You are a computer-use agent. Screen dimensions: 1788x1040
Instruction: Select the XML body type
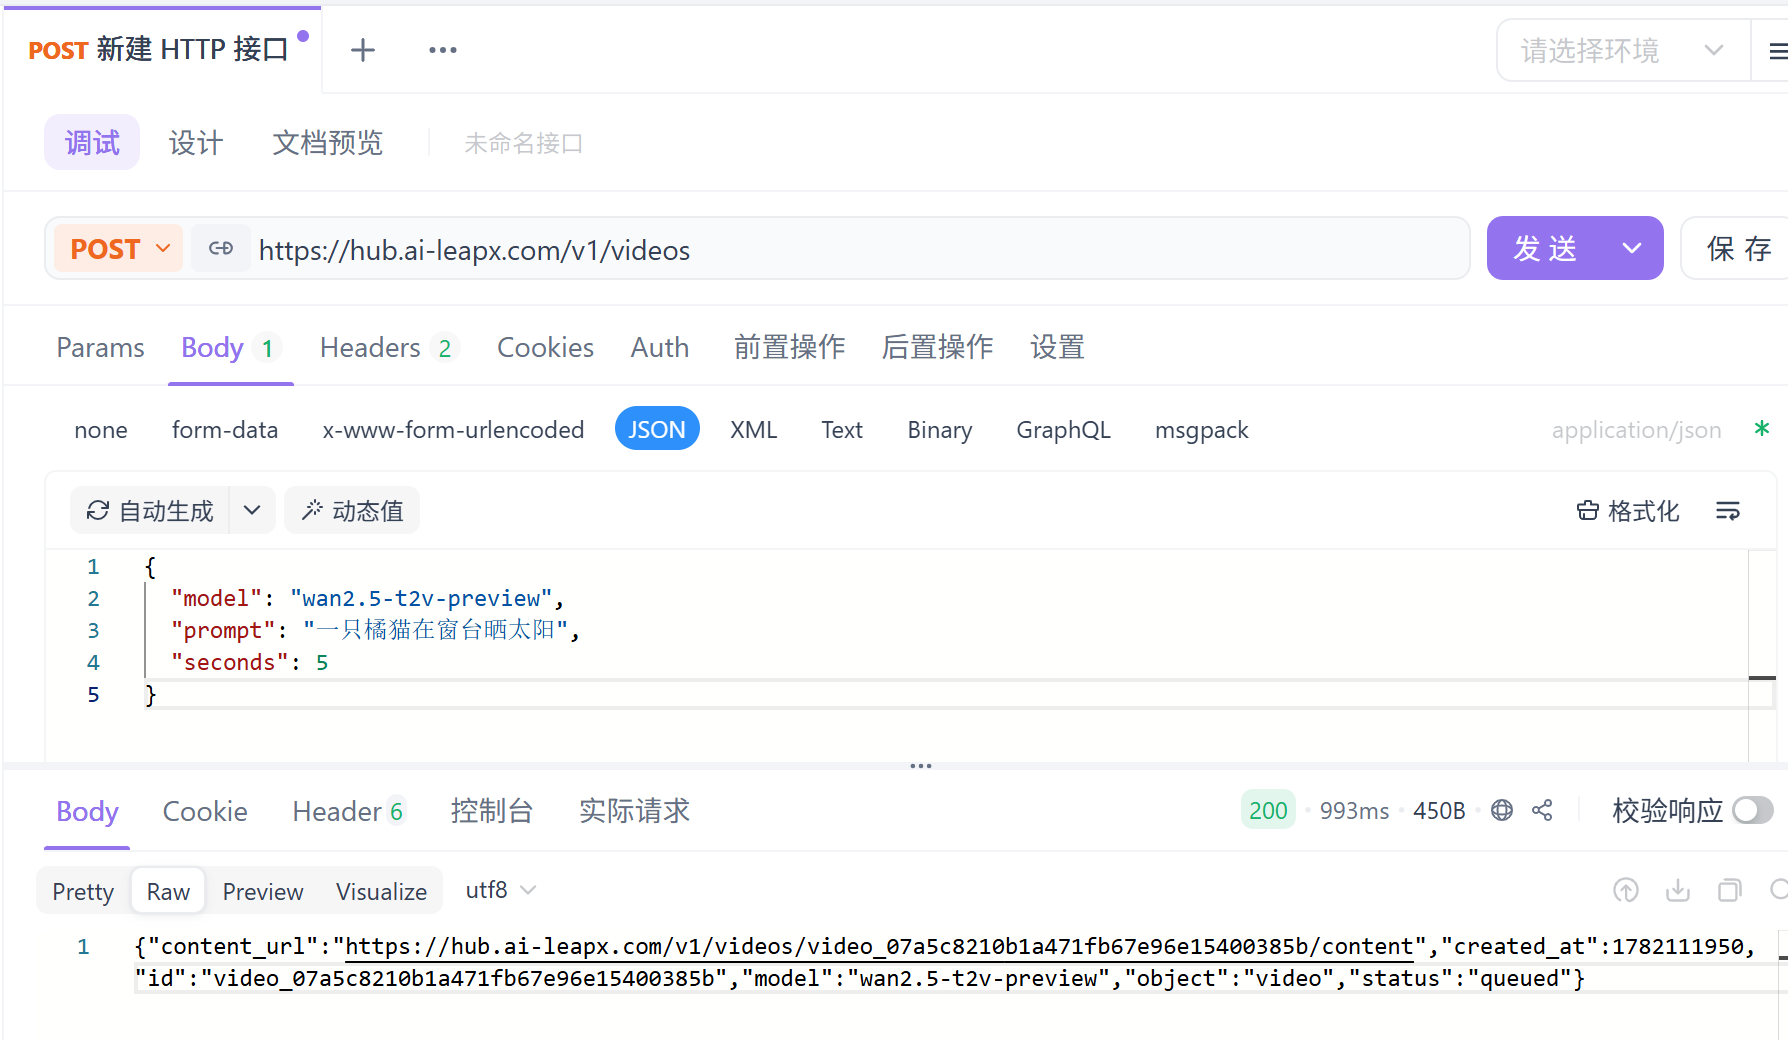tap(753, 430)
